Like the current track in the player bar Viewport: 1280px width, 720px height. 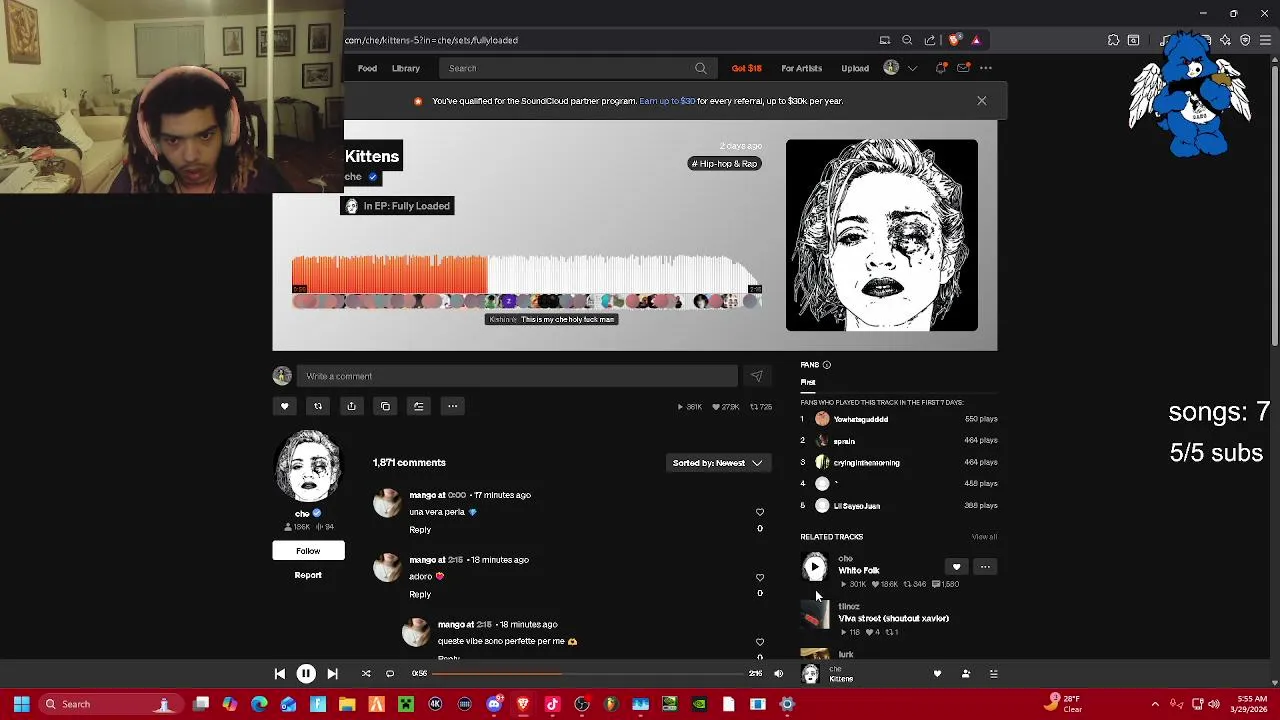[937, 674]
